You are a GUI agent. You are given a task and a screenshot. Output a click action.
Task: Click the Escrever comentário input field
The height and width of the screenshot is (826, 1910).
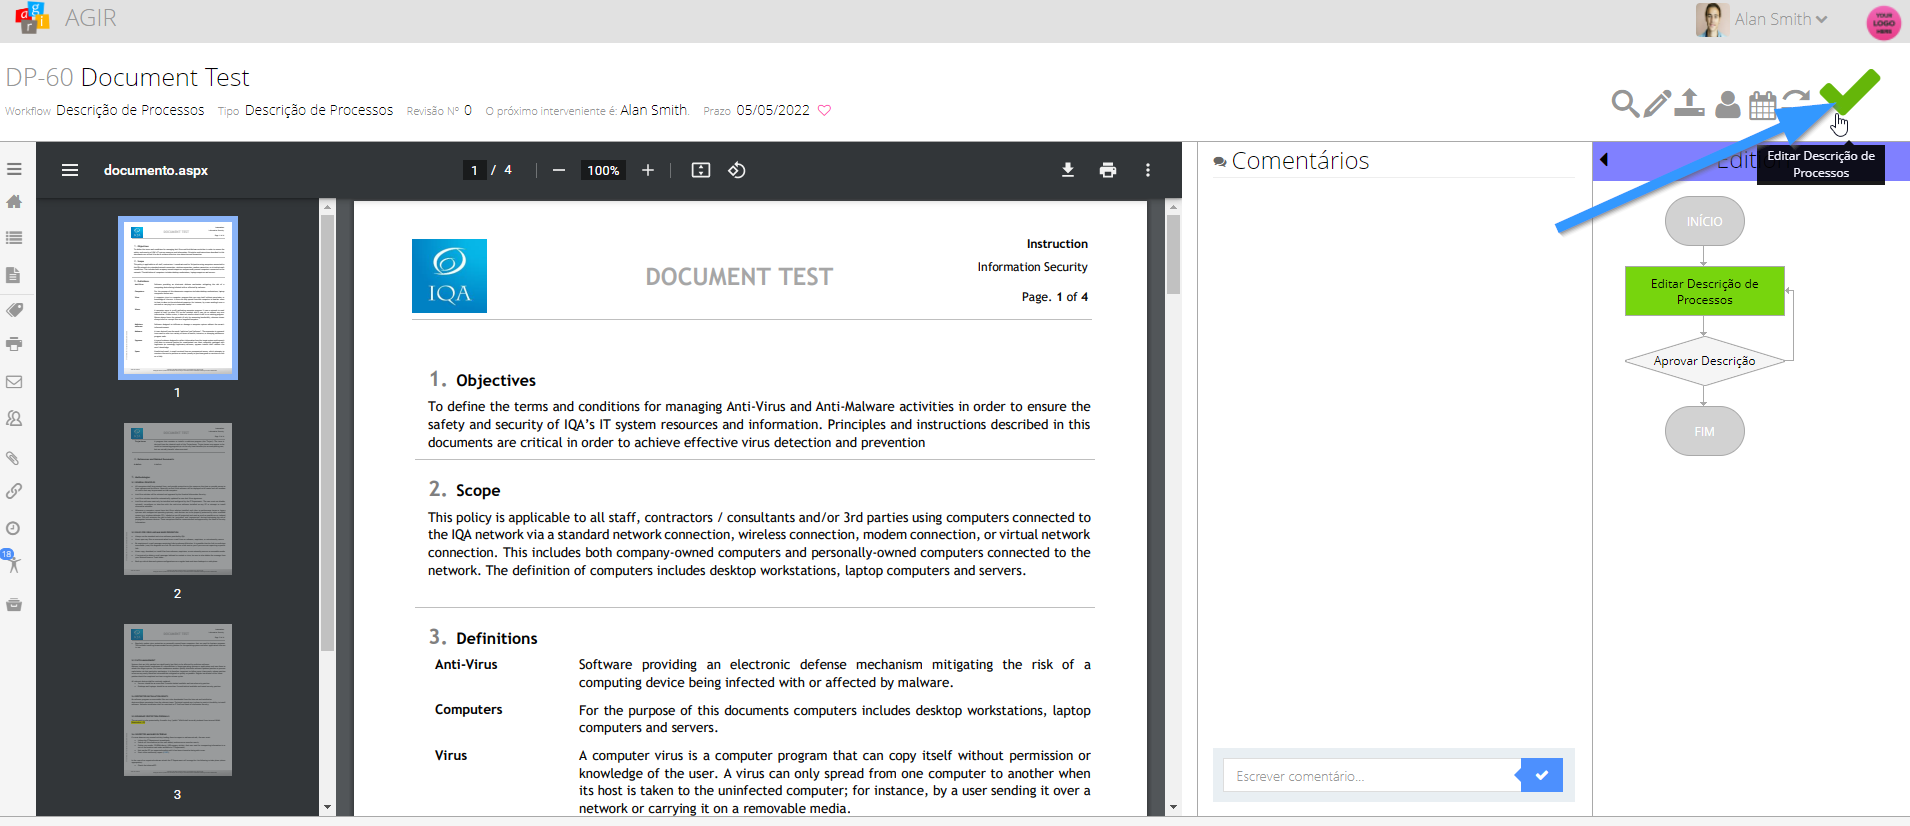1371,775
